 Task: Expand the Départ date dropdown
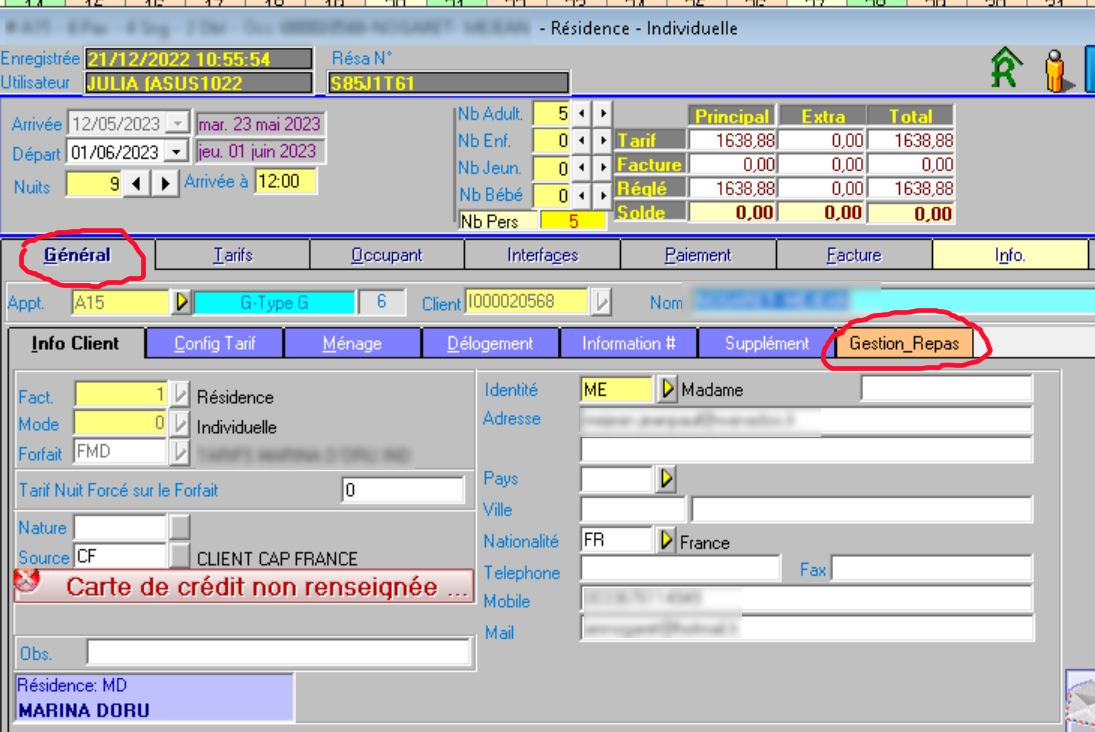click(x=177, y=152)
